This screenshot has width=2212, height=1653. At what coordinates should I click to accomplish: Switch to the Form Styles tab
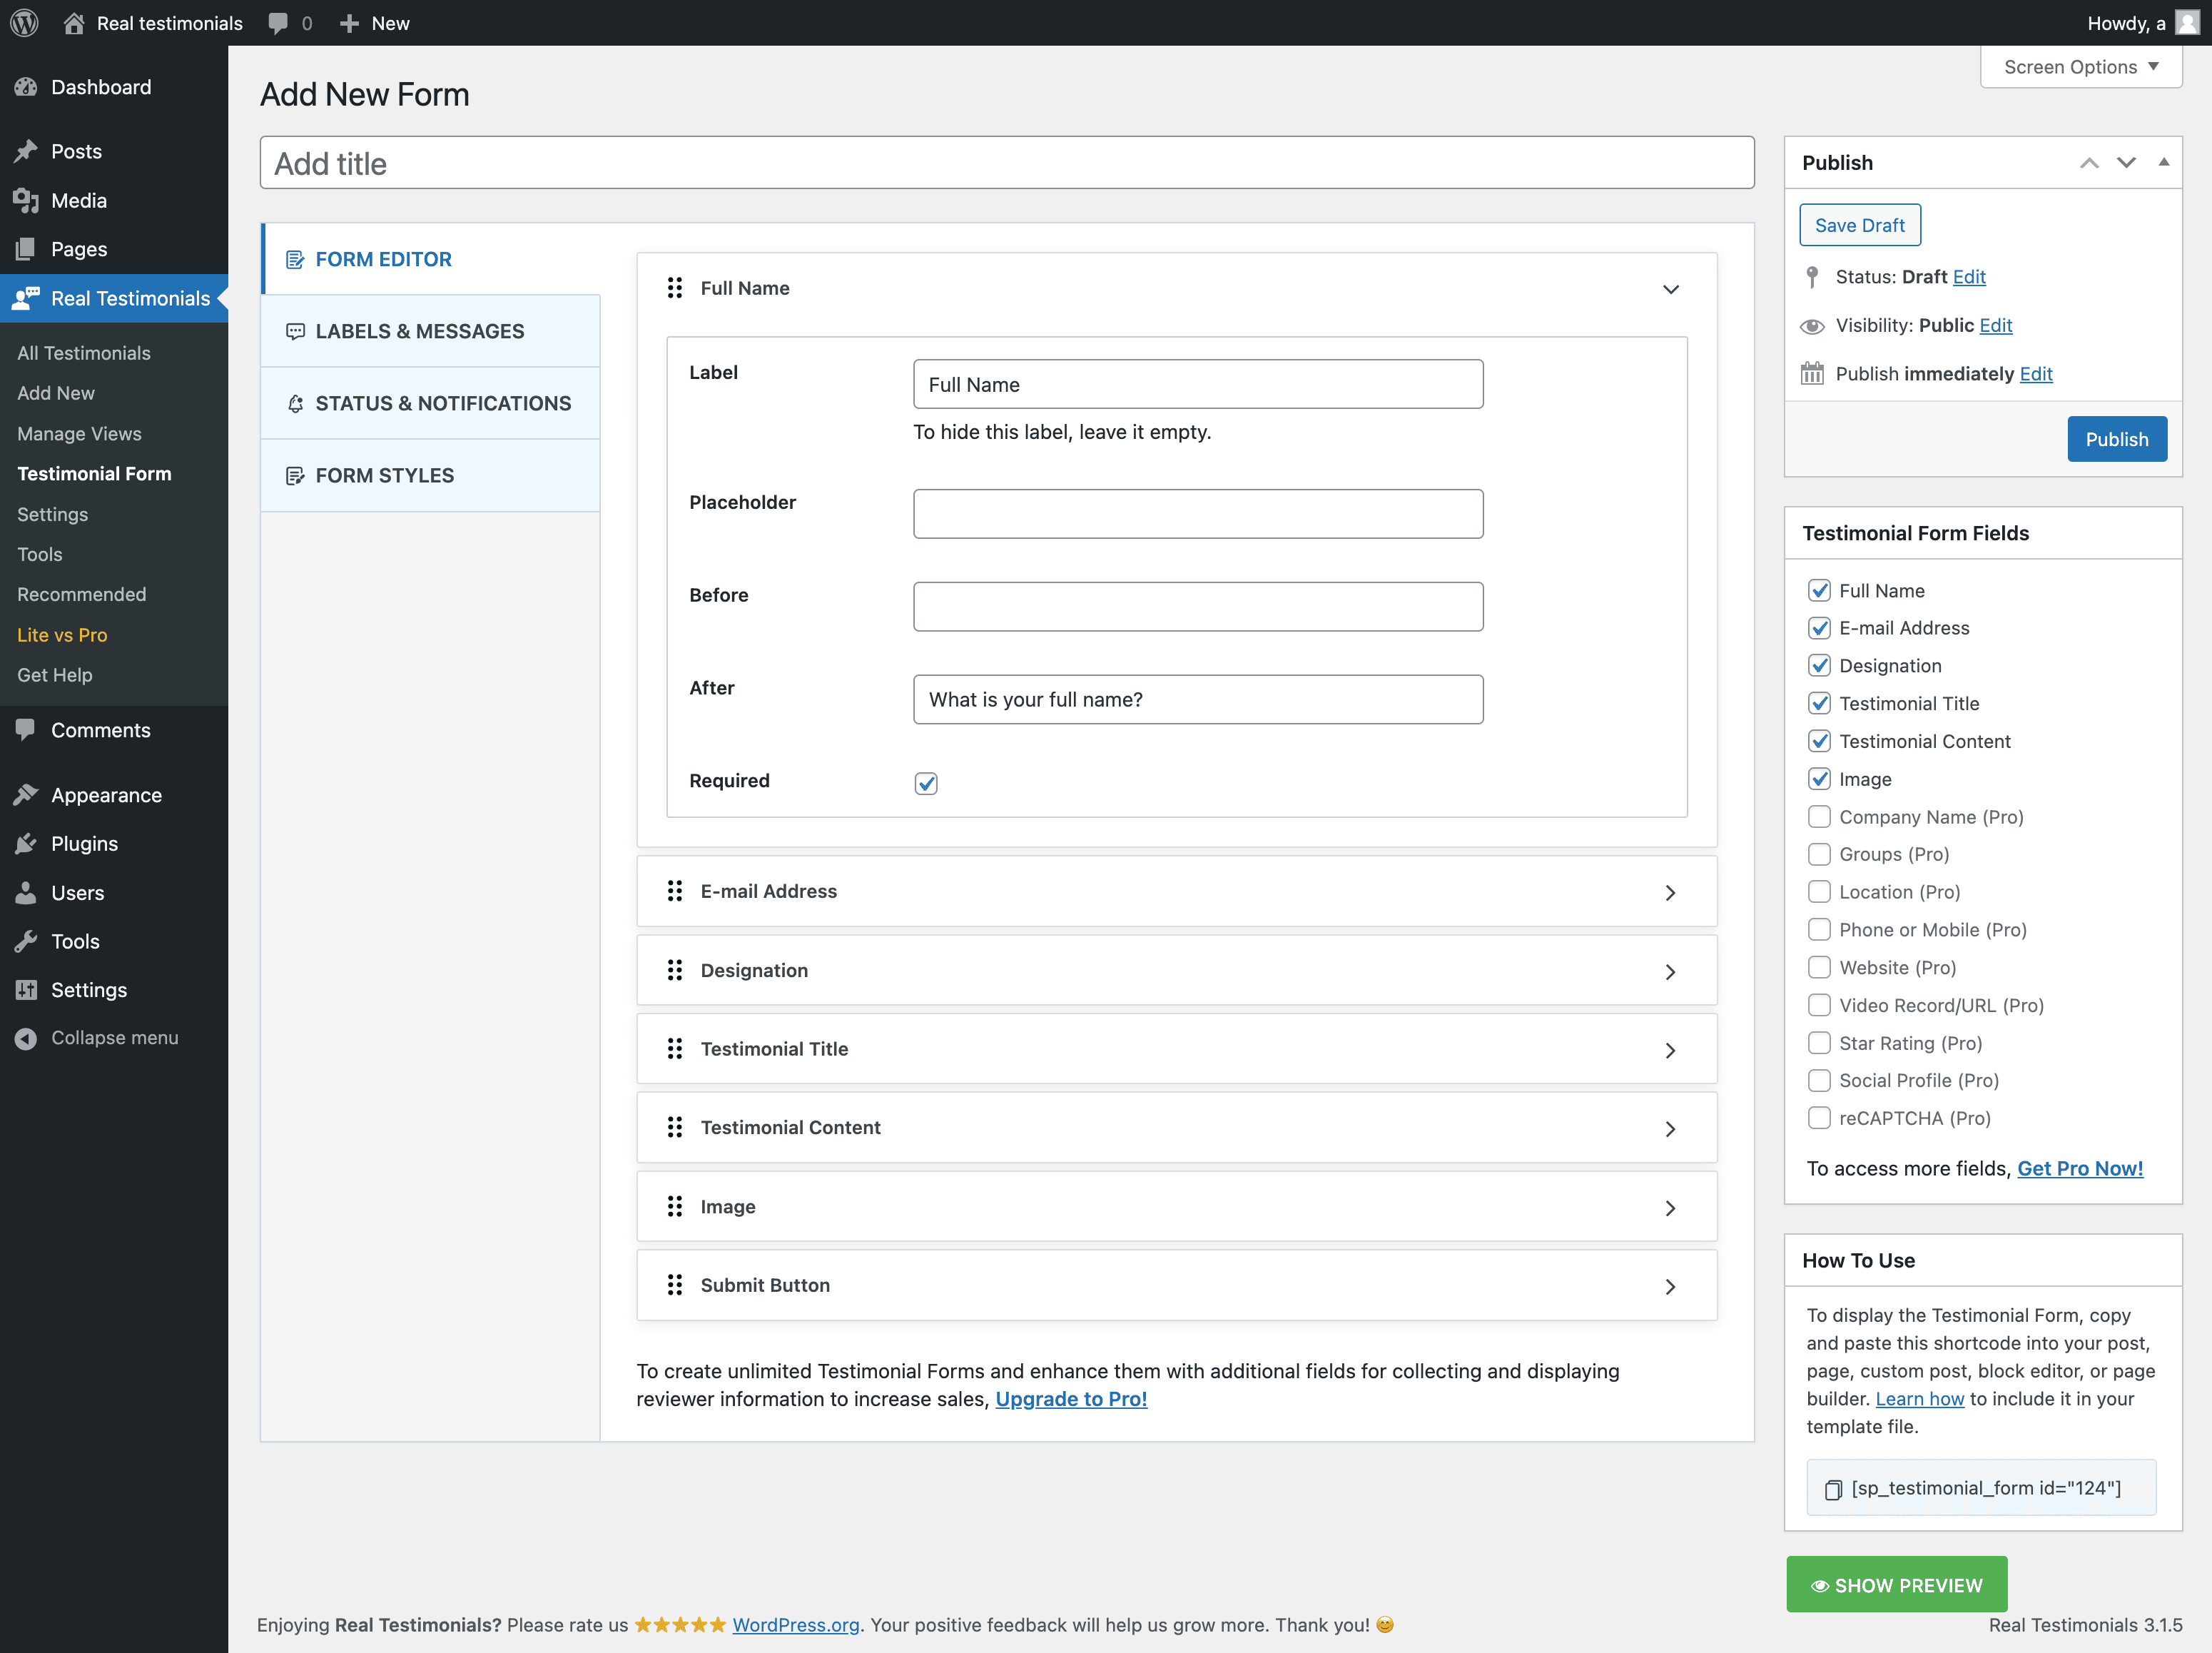pyautogui.click(x=431, y=475)
